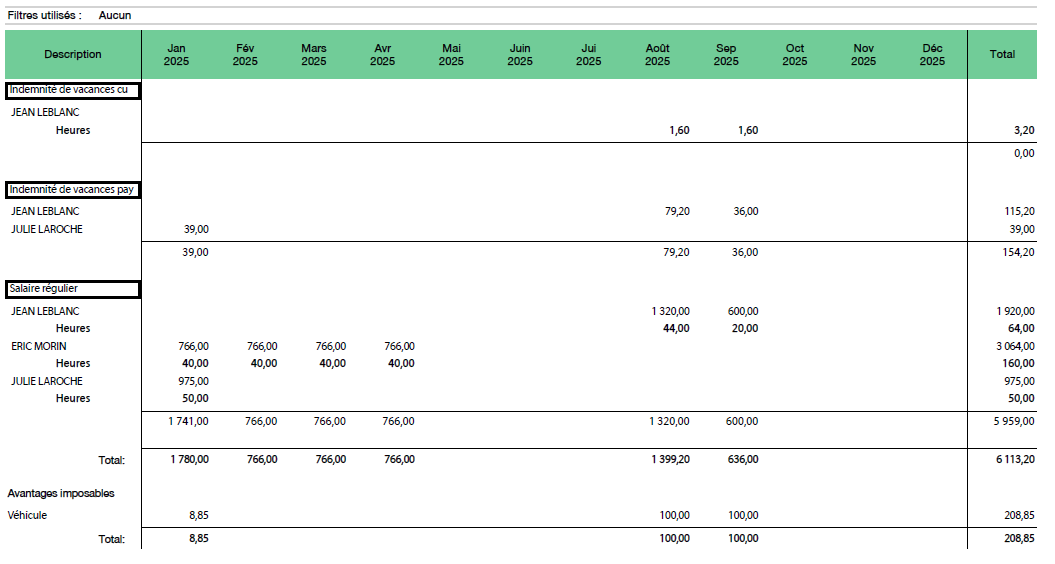Click the 3 064,00 total for Eric Morin

[x=1015, y=346]
